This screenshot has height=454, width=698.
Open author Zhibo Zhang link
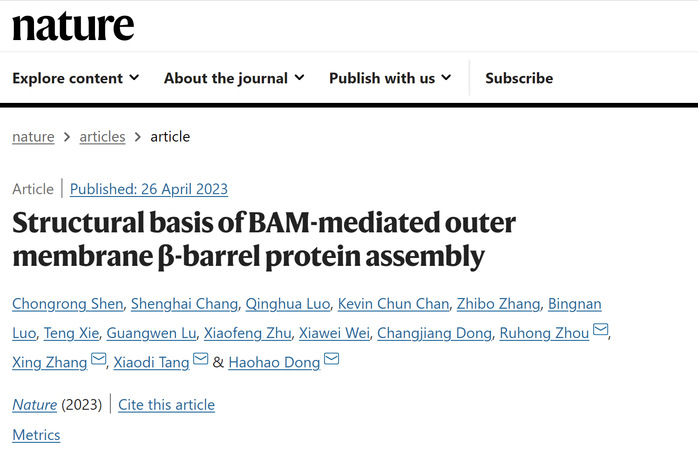pyautogui.click(x=499, y=304)
